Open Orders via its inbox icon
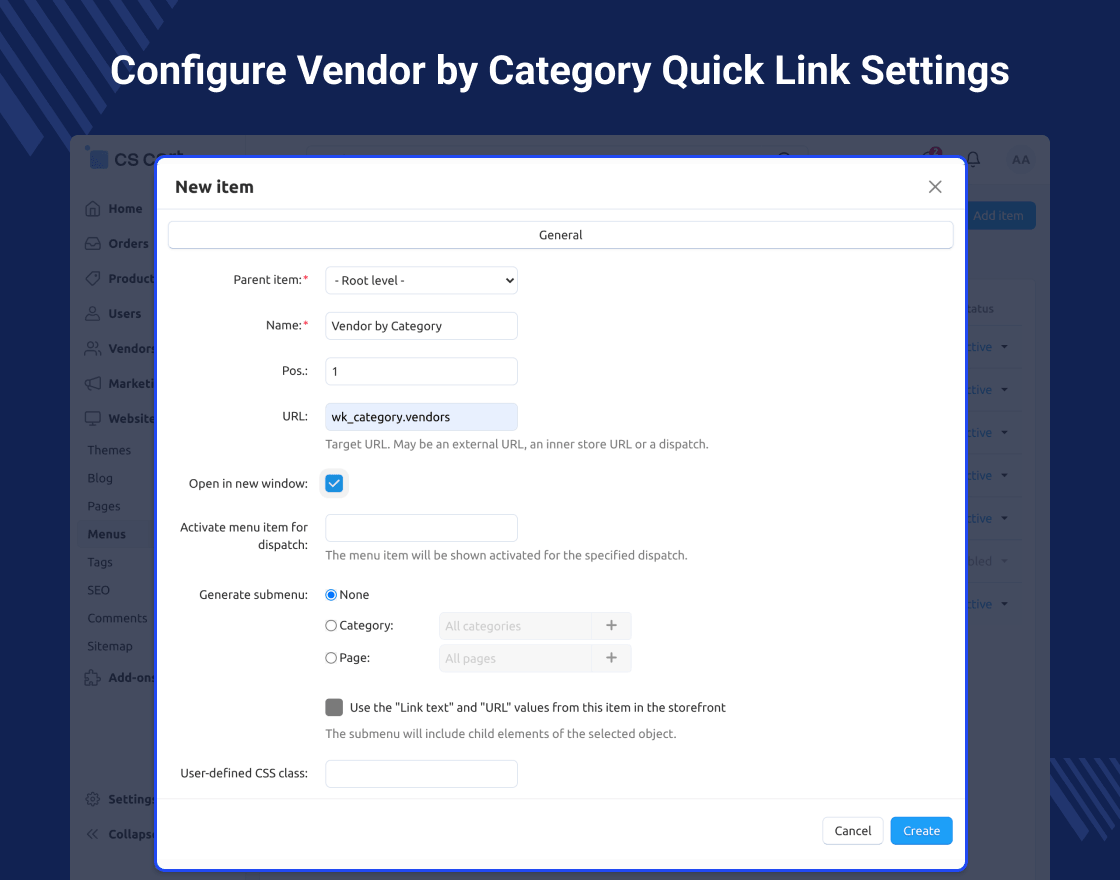1120x880 pixels. click(93, 244)
